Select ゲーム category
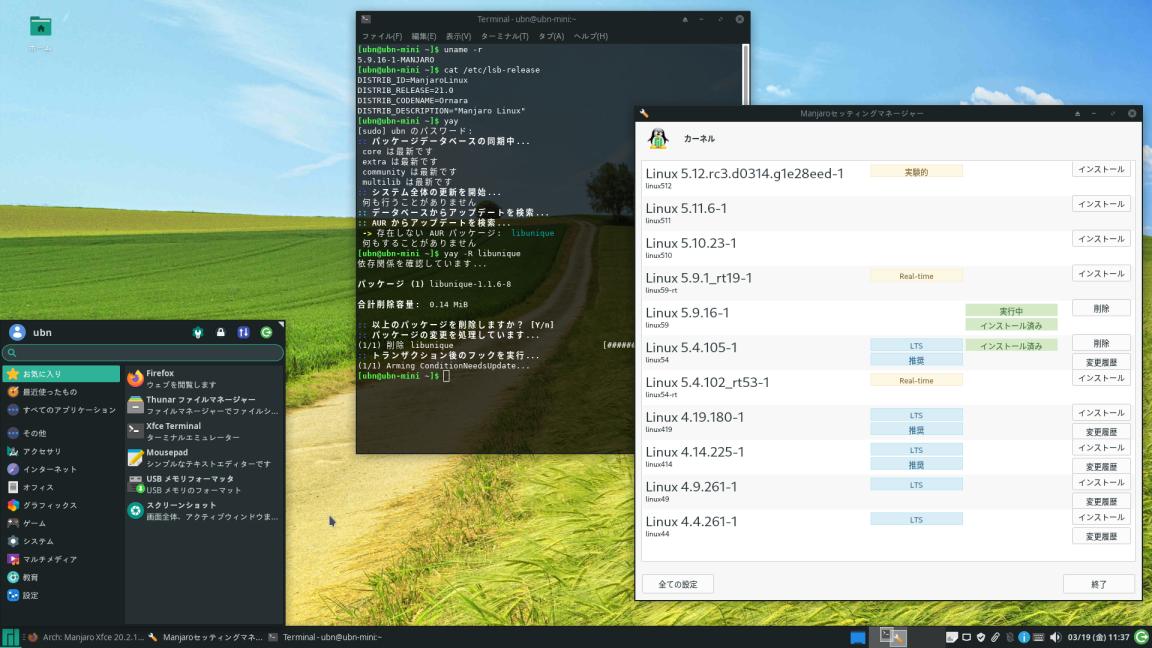This screenshot has width=1152, height=648. (x=62, y=523)
